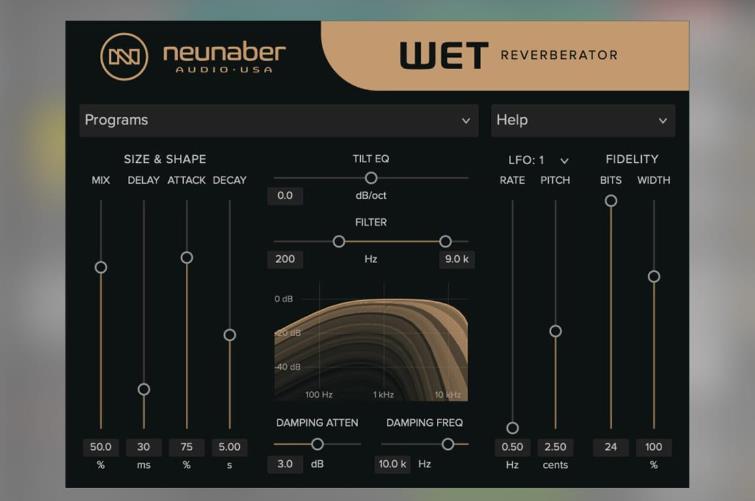Viewport: 755px width, 501px height.
Task: Click the MIX slider handle
Action: (101, 267)
